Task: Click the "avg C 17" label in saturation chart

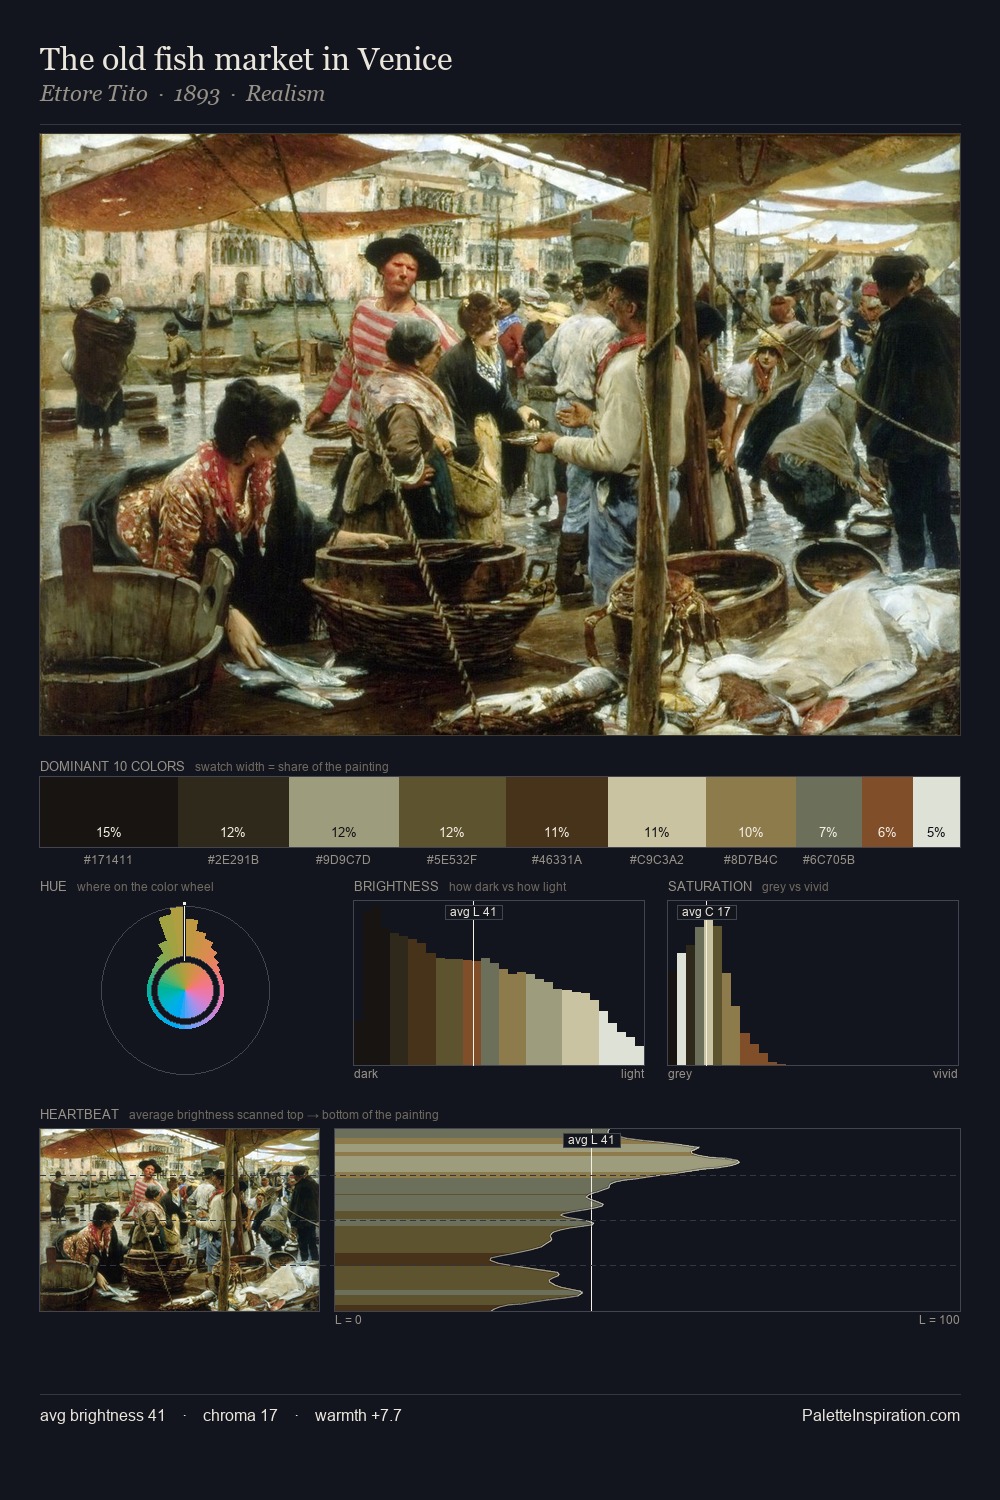Action: pos(706,912)
